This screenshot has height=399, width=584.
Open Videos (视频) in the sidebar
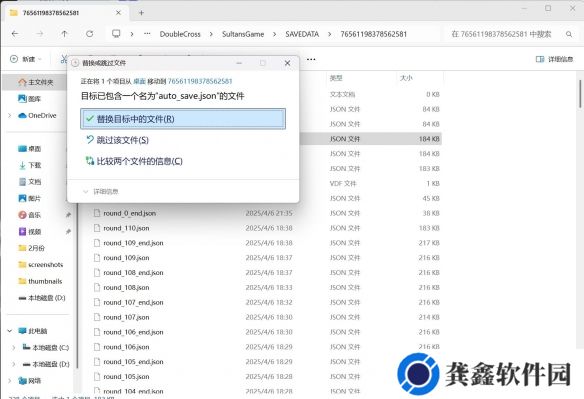pyautogui.click(x=30, y=232)
